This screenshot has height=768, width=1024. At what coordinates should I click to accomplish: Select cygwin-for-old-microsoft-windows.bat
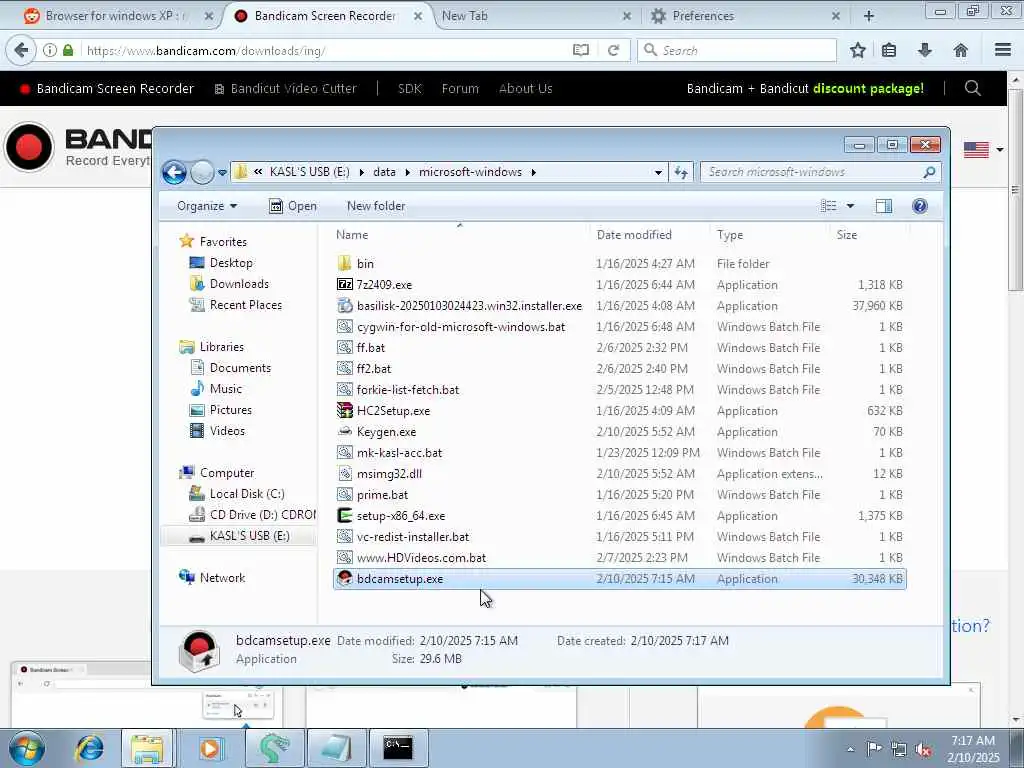click(x=620, y=327)
